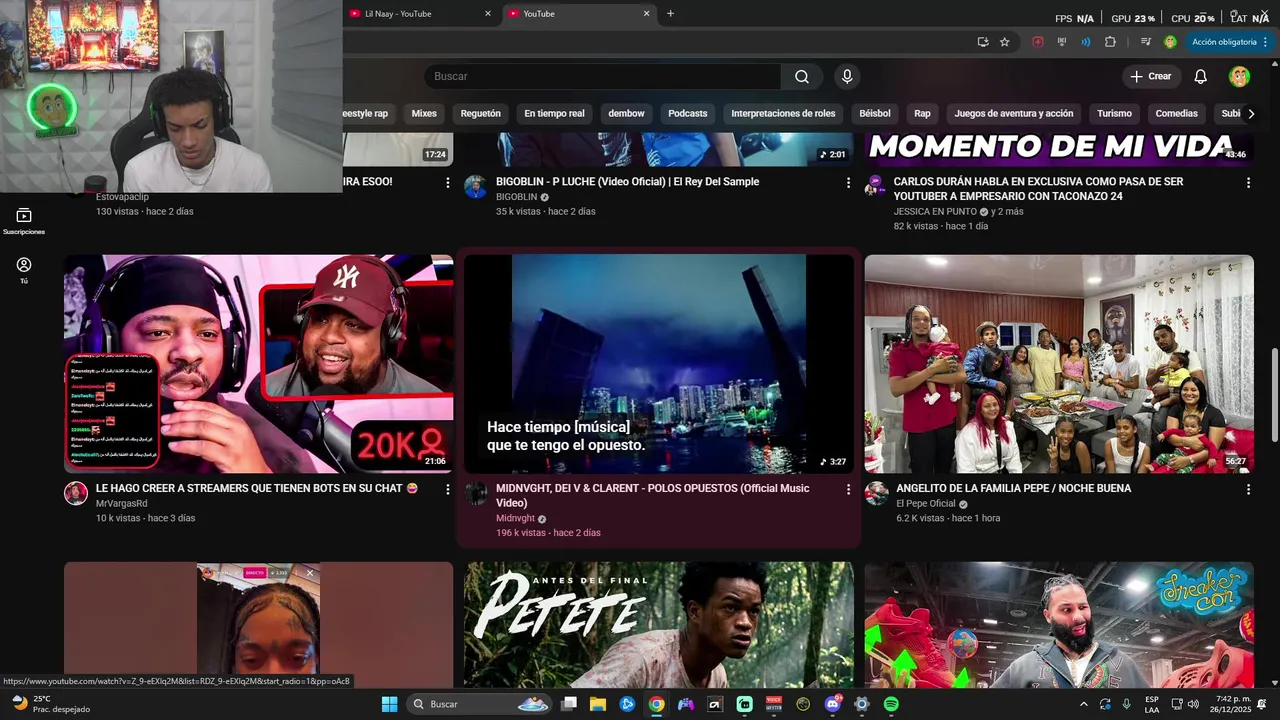Click El Pepe Oficial channel avatar
This screenshot has height=720, width=1280.
(876, 493)
